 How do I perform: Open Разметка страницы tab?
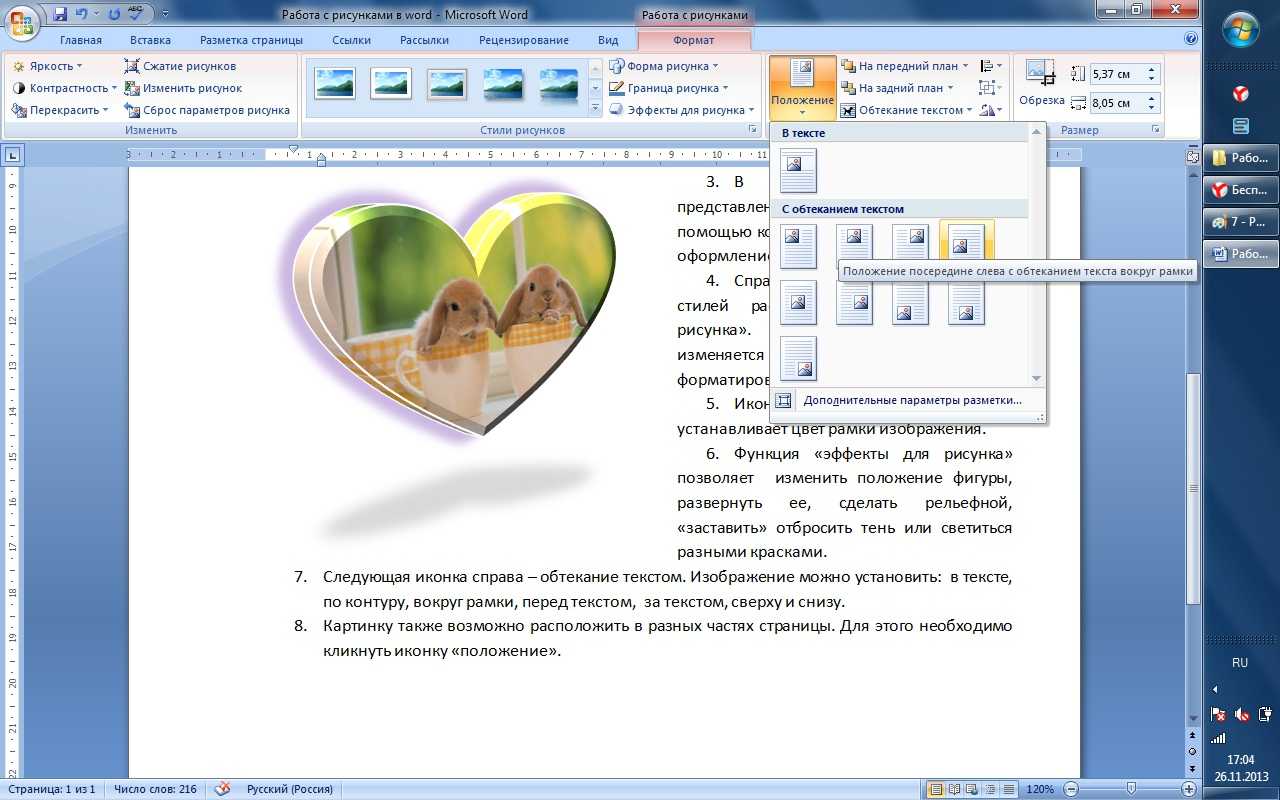click(251, 40)
